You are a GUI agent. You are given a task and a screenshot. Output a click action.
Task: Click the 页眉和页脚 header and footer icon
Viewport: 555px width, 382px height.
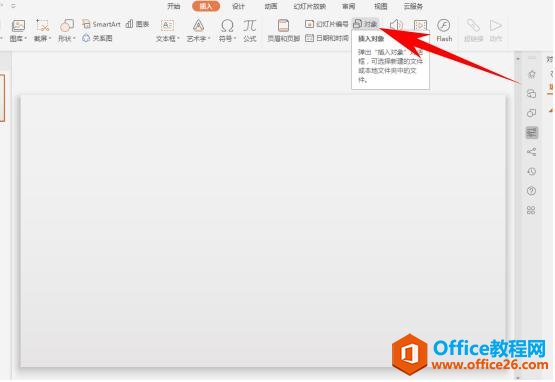283,25
